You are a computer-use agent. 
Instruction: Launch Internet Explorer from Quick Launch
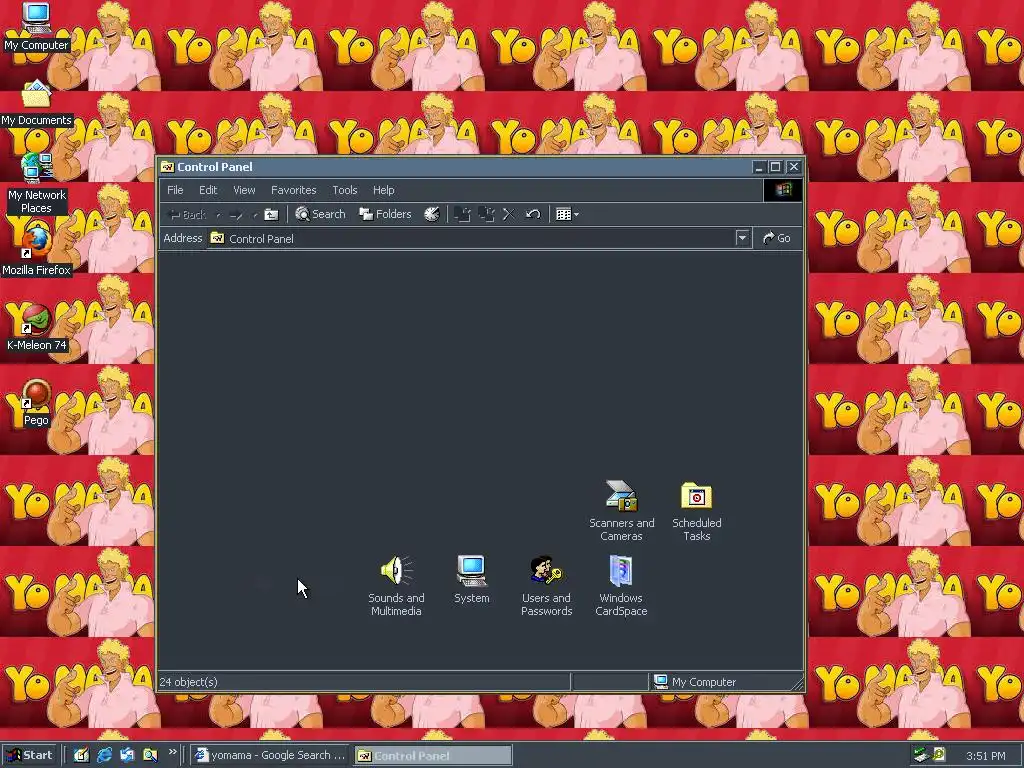[104, 755]
